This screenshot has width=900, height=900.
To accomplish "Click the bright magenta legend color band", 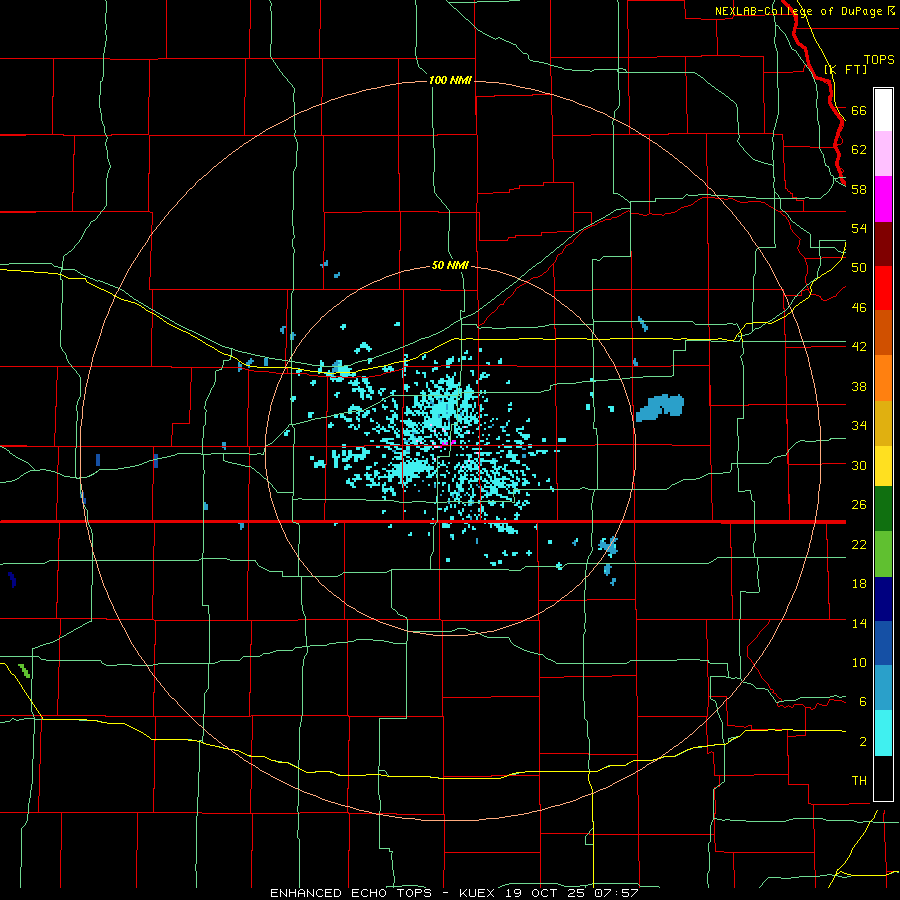I will pyautogui.click(x=883, y=199).
